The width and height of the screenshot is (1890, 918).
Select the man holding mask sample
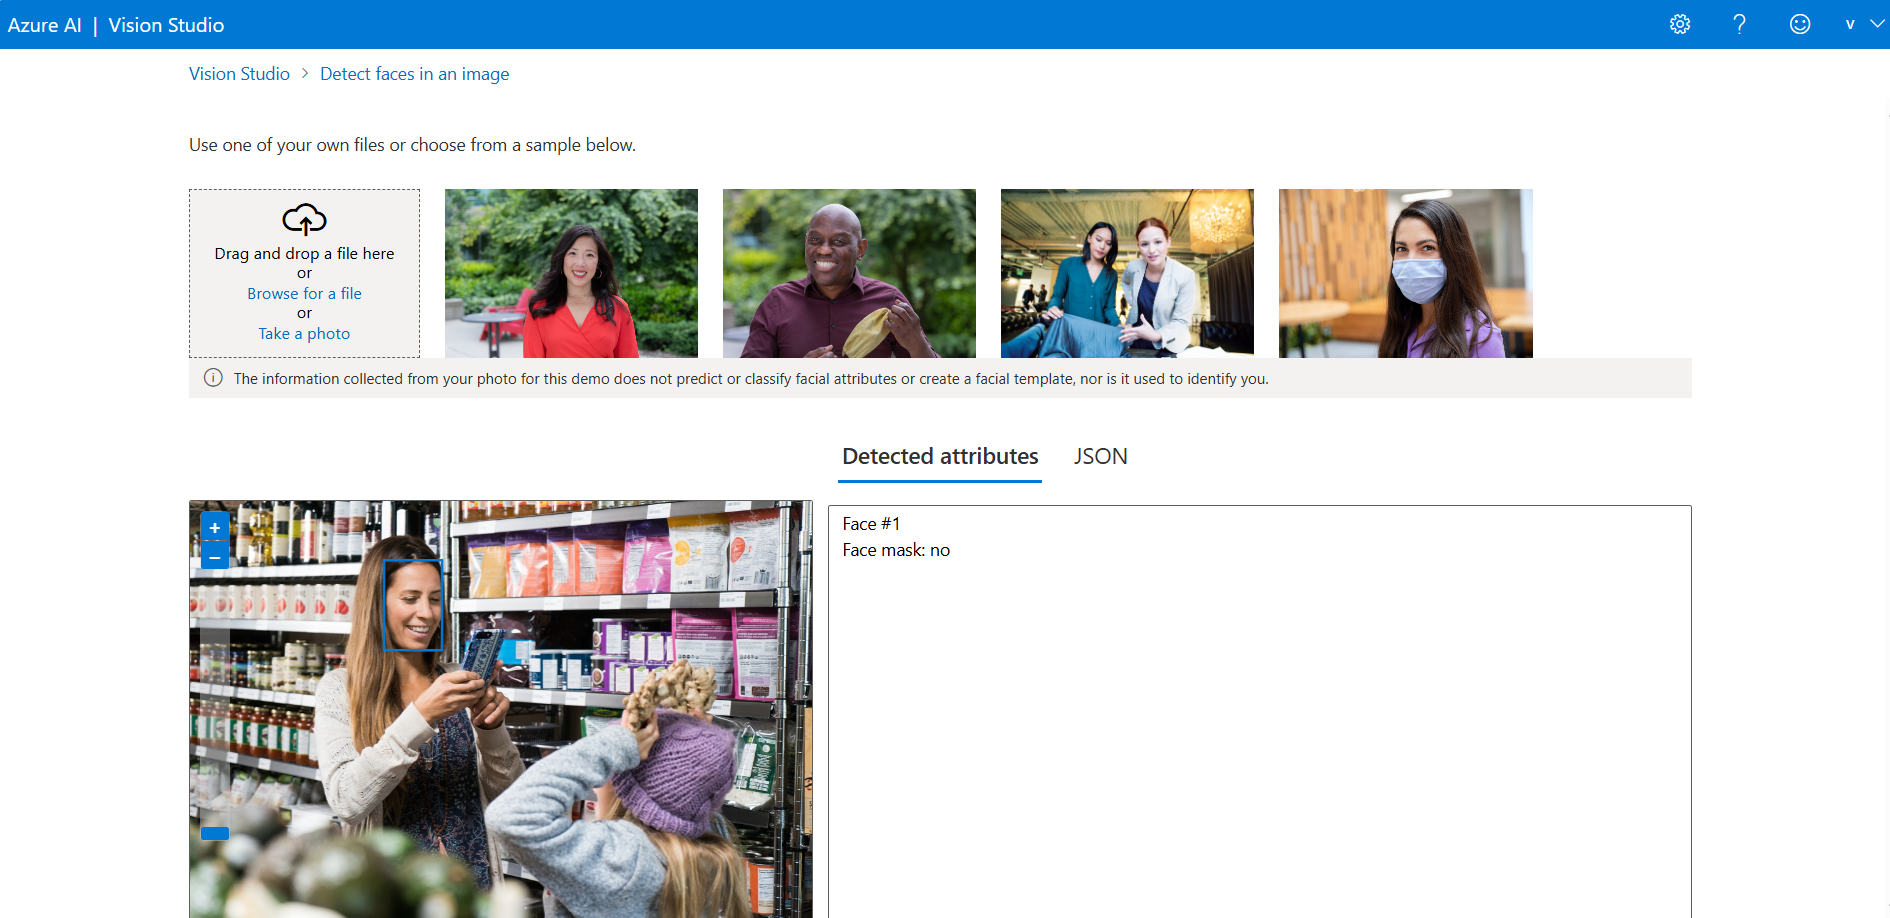tap(849, 273)
